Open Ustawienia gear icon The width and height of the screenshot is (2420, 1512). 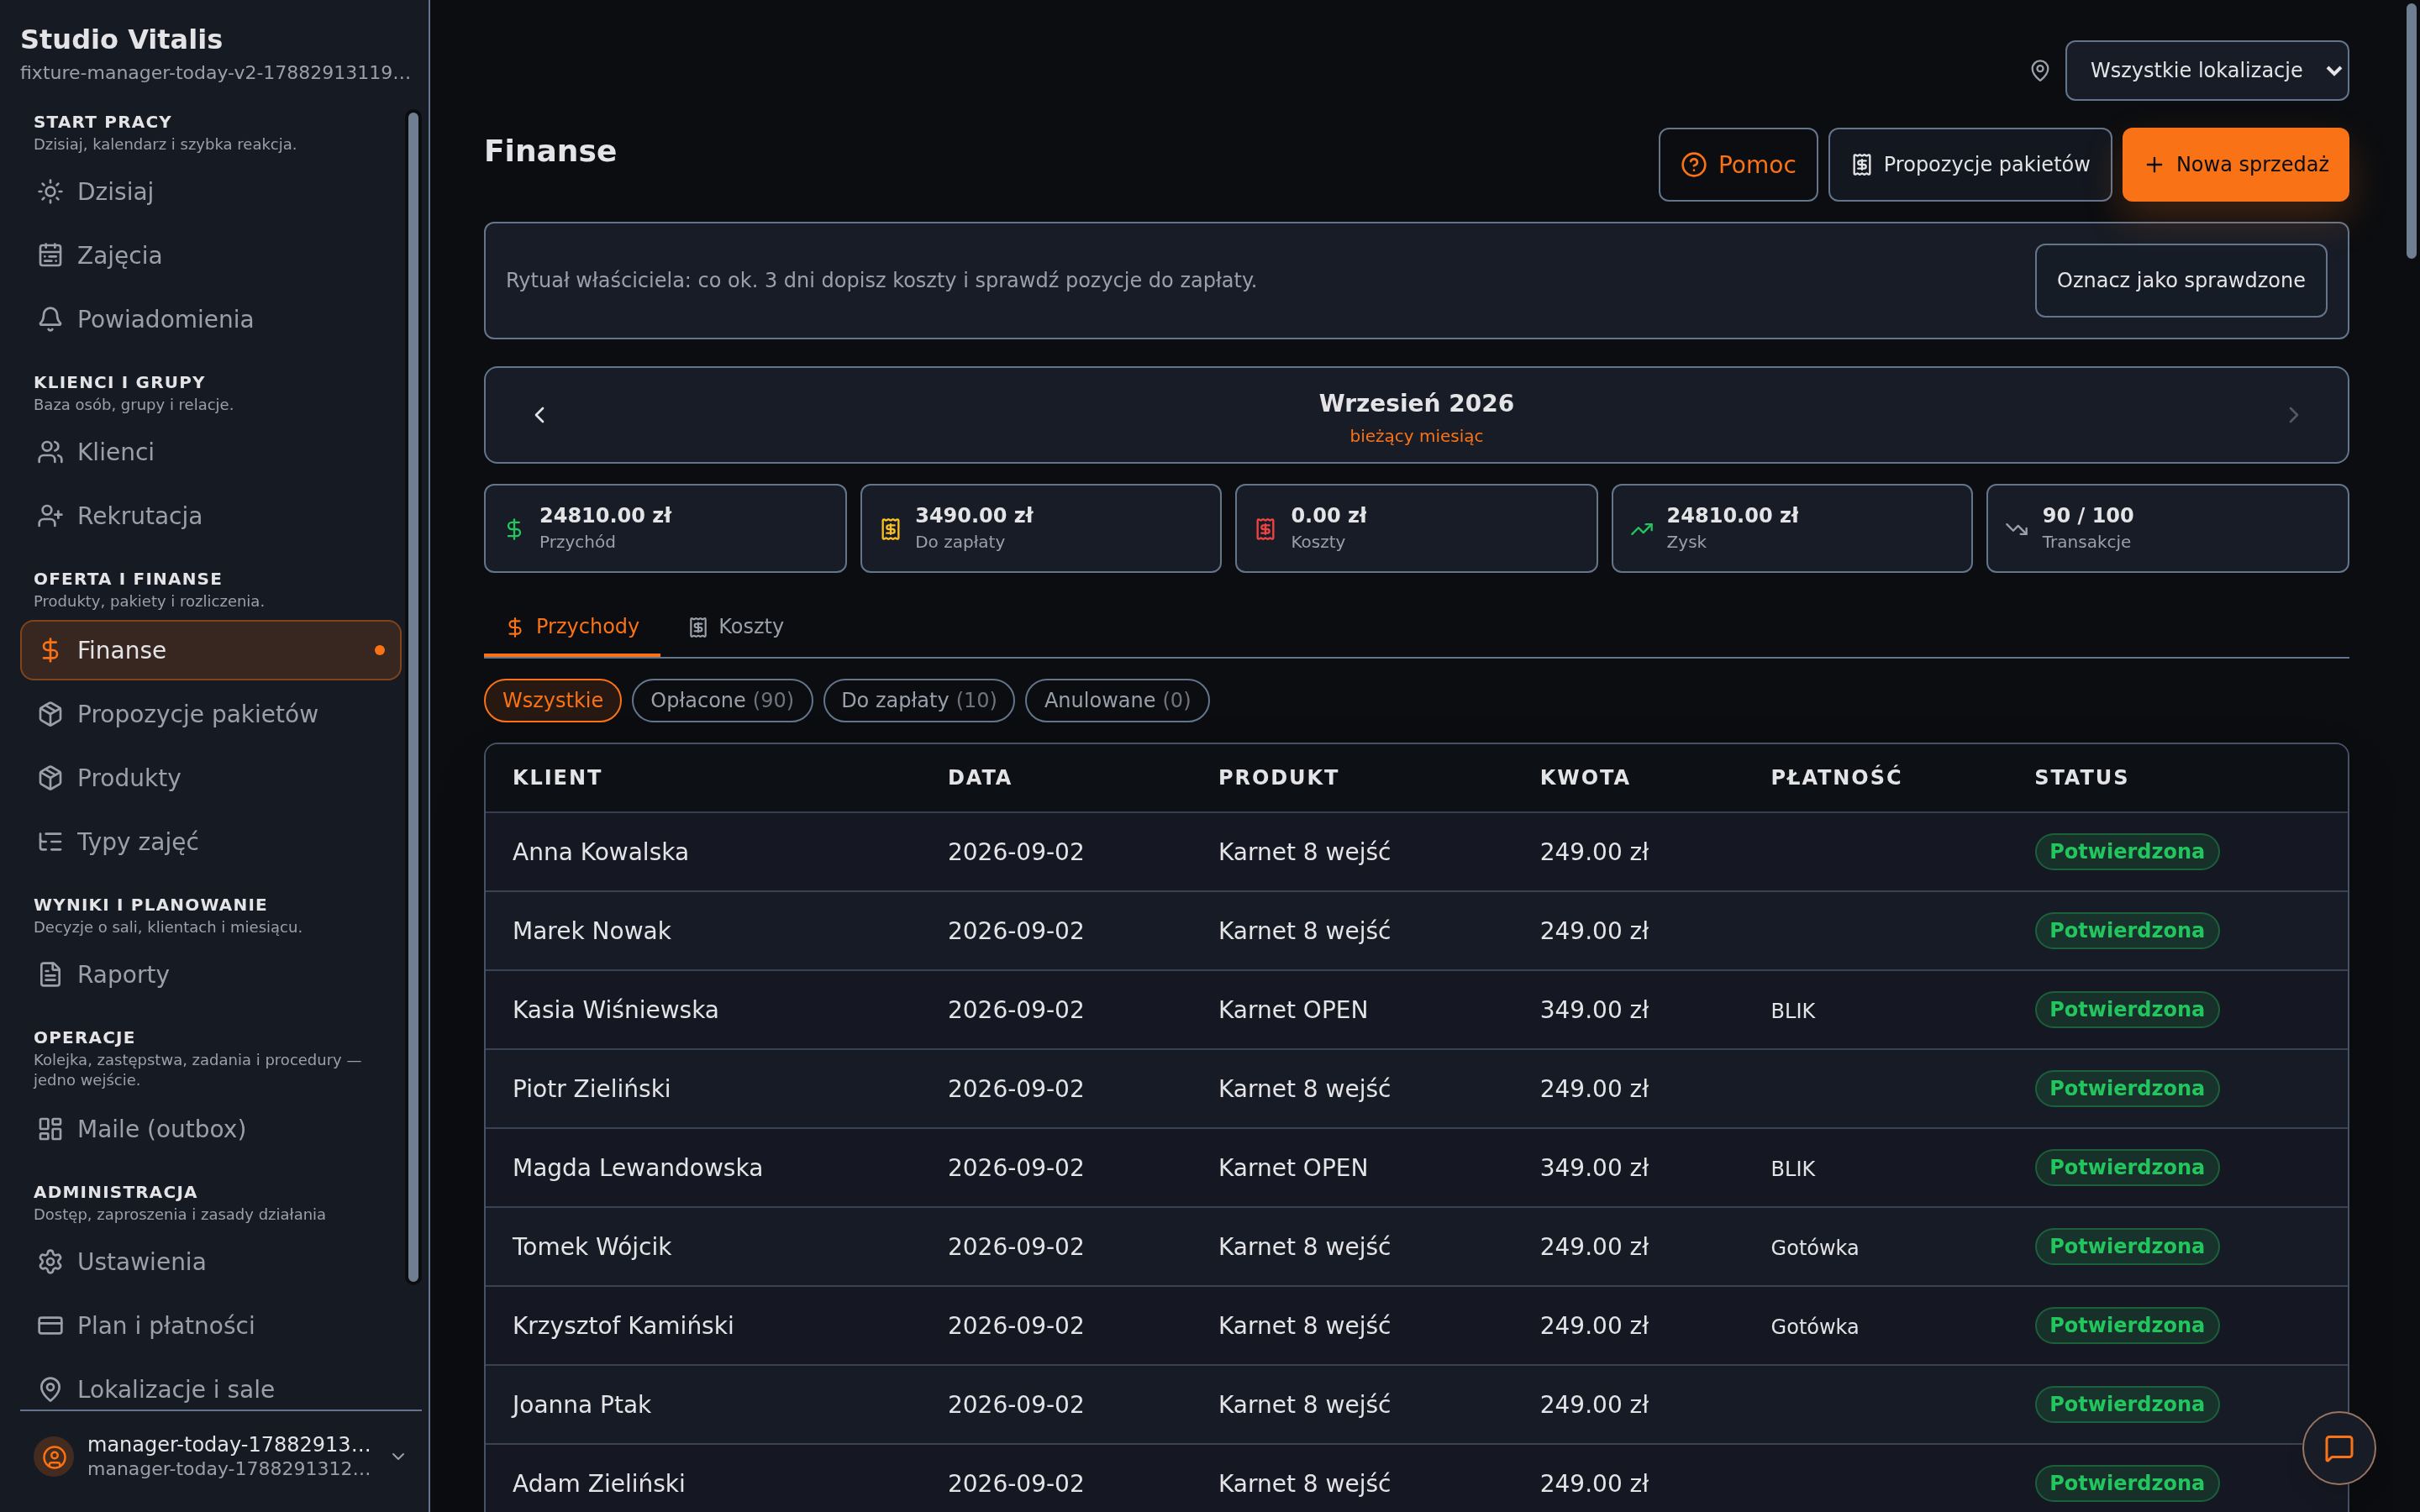(50, 1262)
